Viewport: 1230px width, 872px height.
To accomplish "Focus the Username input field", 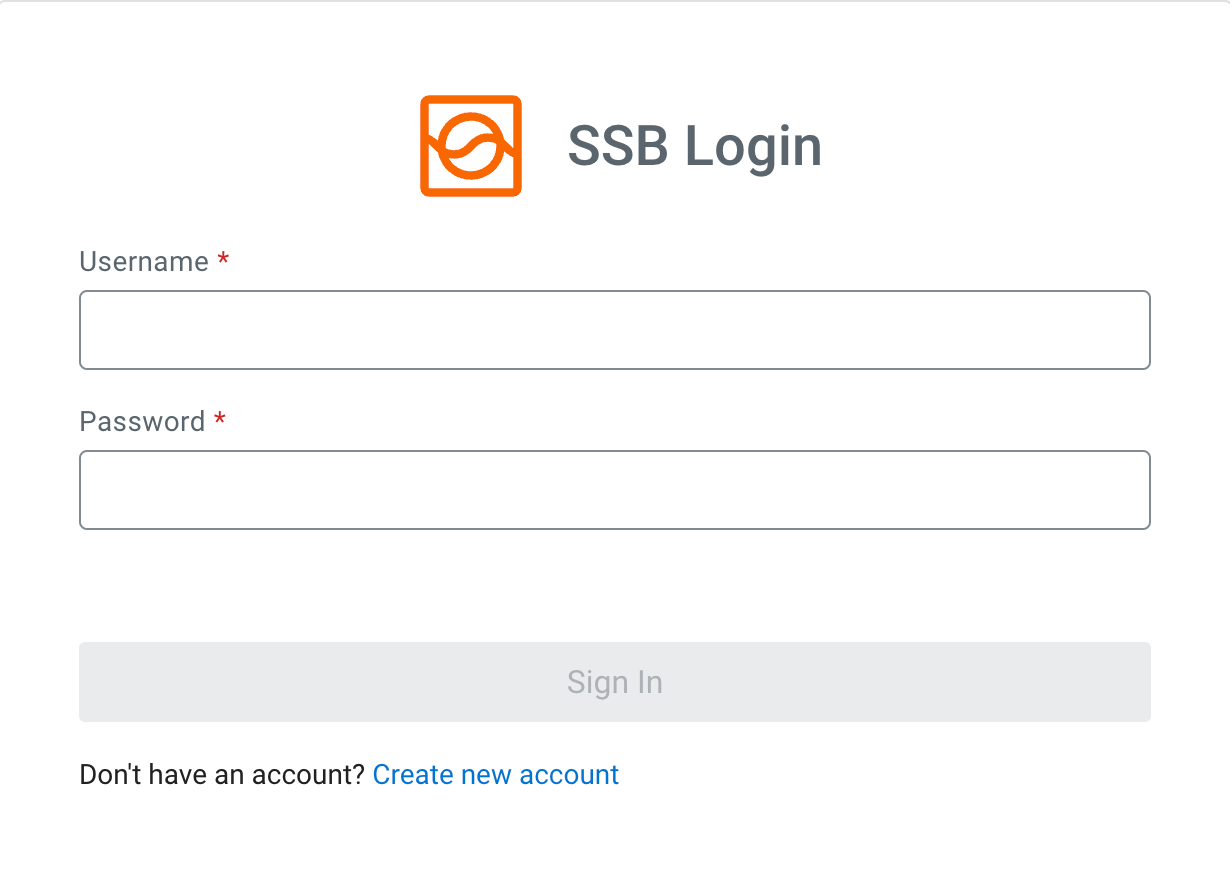I will coord(614,330).
